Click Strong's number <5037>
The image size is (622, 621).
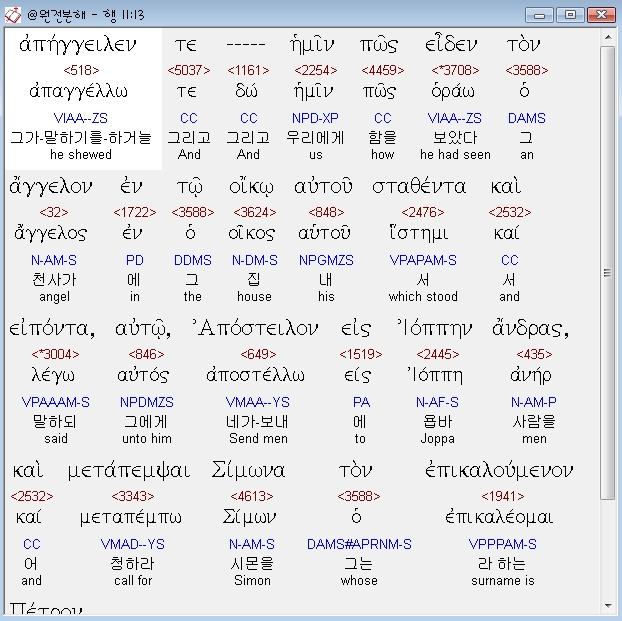pos(189,70)
